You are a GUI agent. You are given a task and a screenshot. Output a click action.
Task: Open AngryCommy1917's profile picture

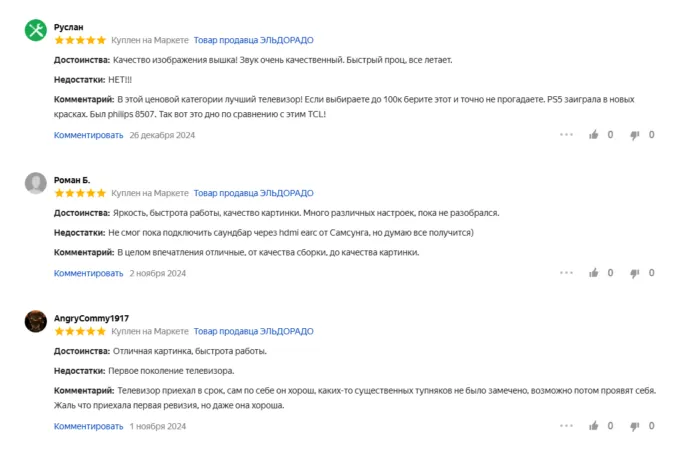(x=36, y=320)
